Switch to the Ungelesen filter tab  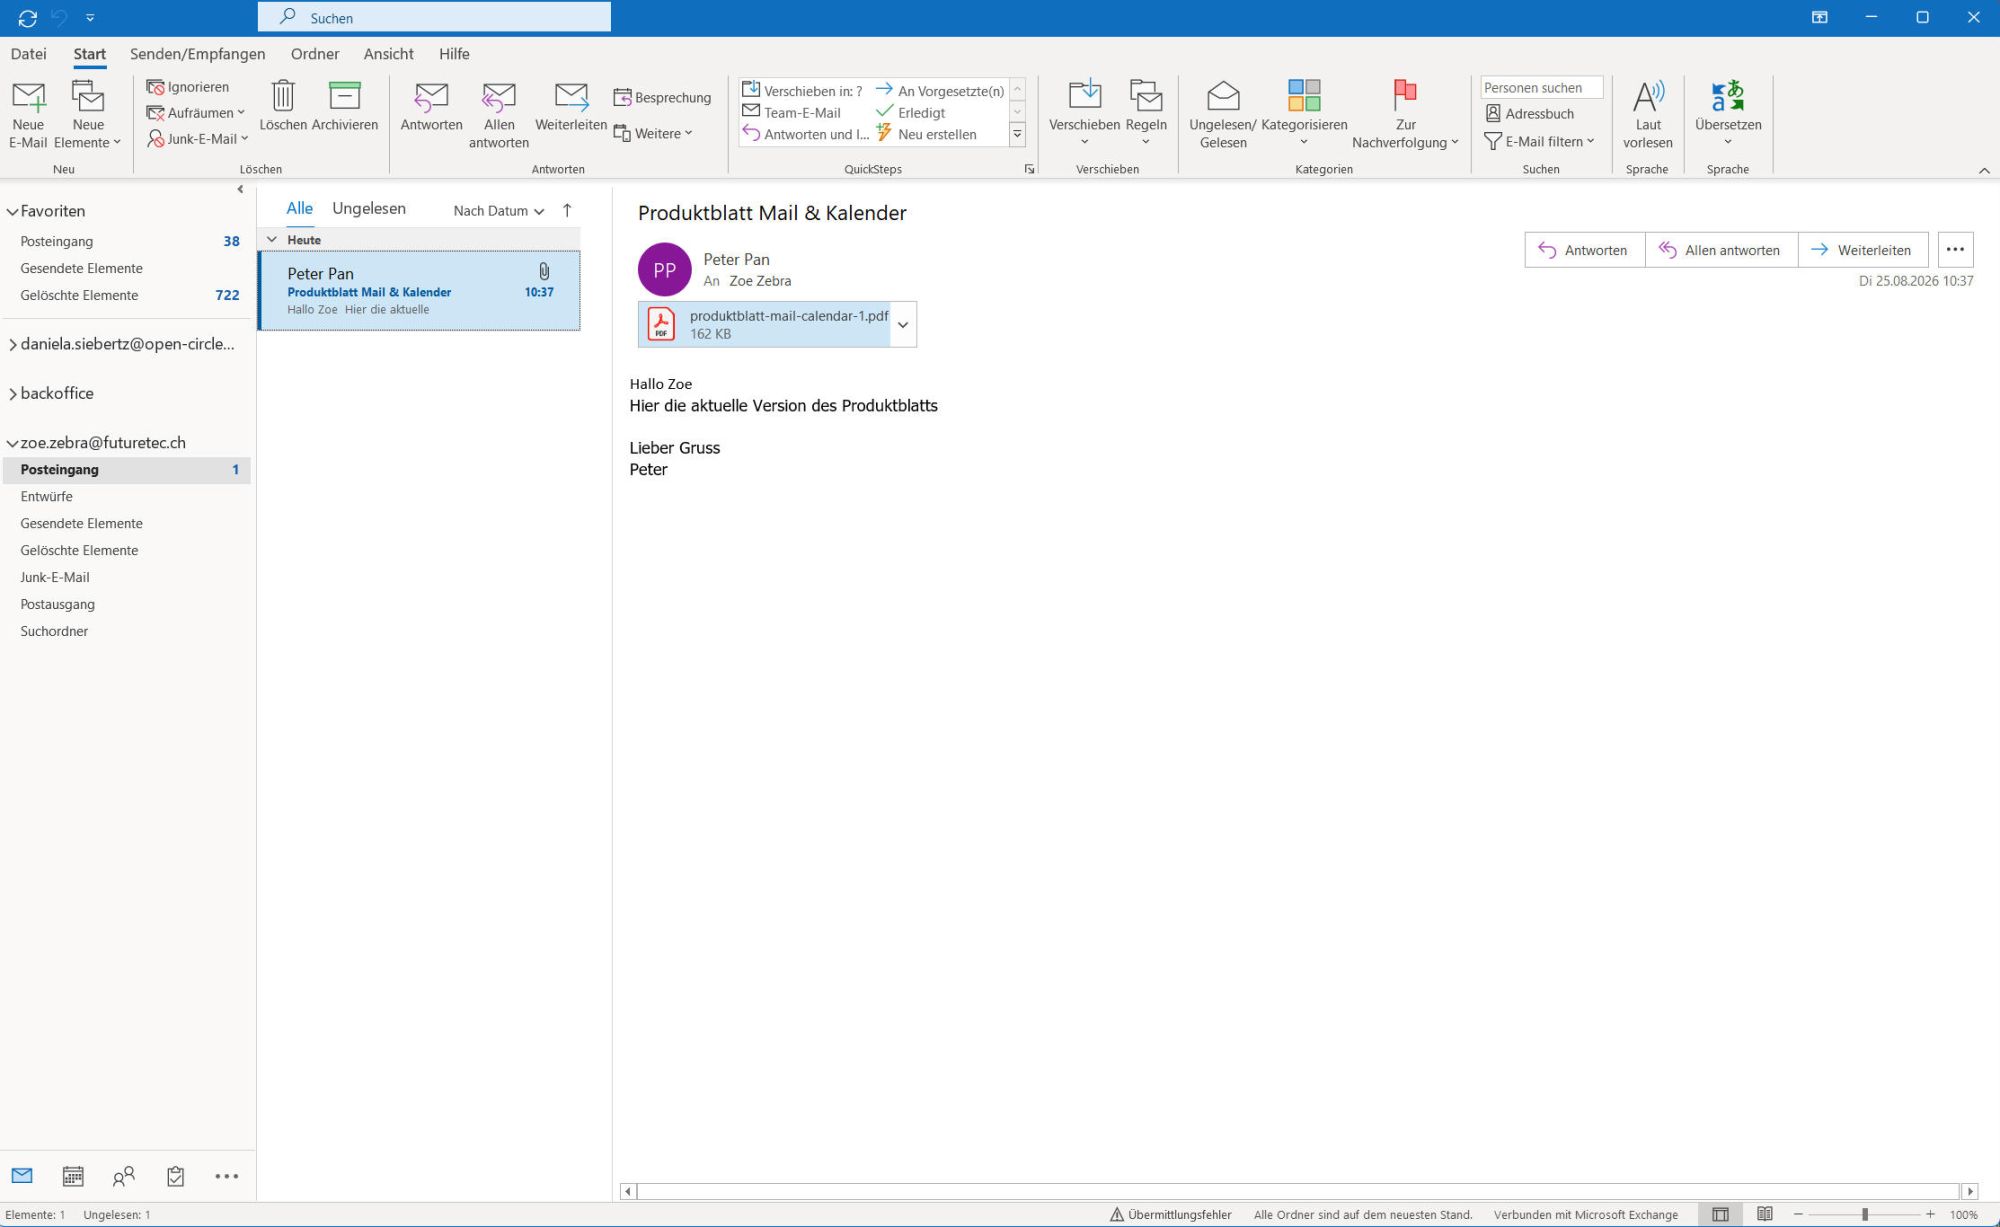tap(369, 208)
